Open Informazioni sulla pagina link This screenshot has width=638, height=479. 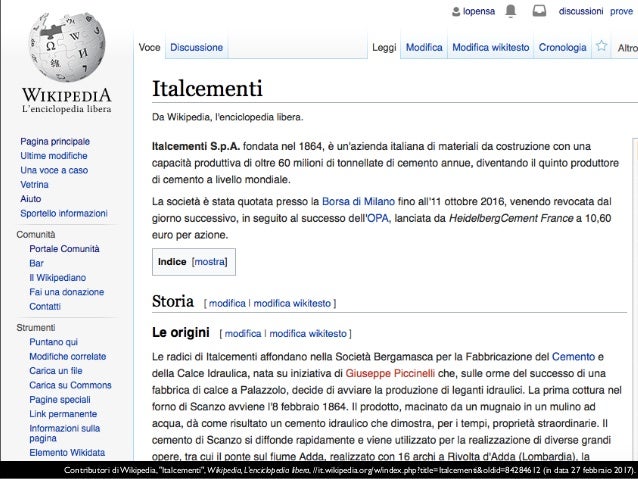click(65, 433)
